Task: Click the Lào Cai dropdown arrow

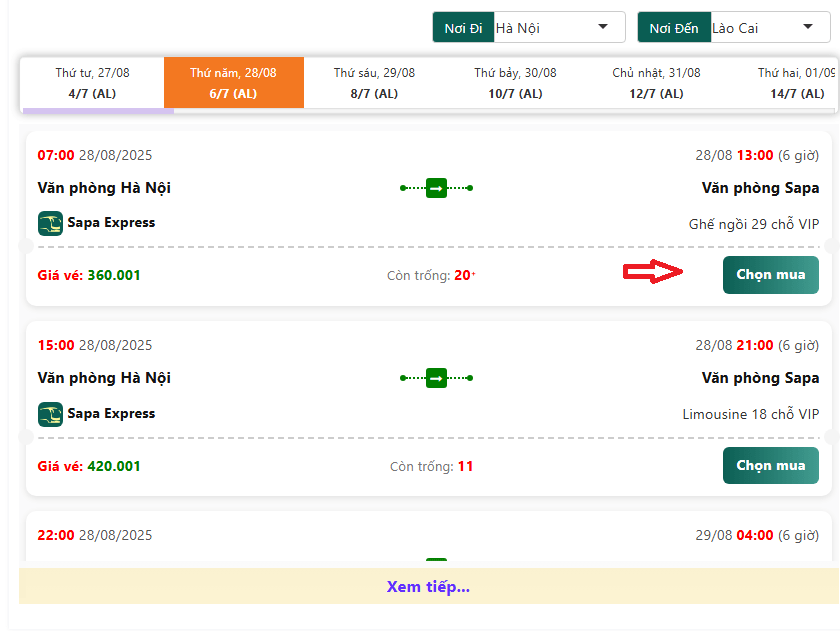Action: (808, 27)
